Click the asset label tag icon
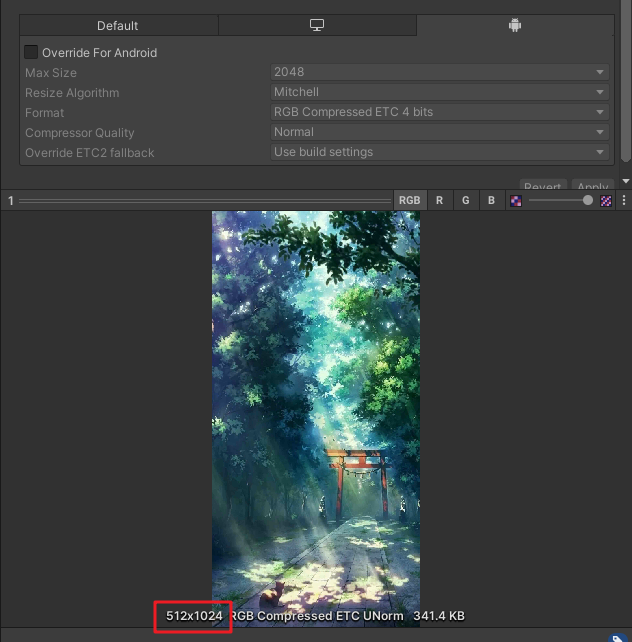This screenshot has height=642, width=632. [x=618, y=638]
